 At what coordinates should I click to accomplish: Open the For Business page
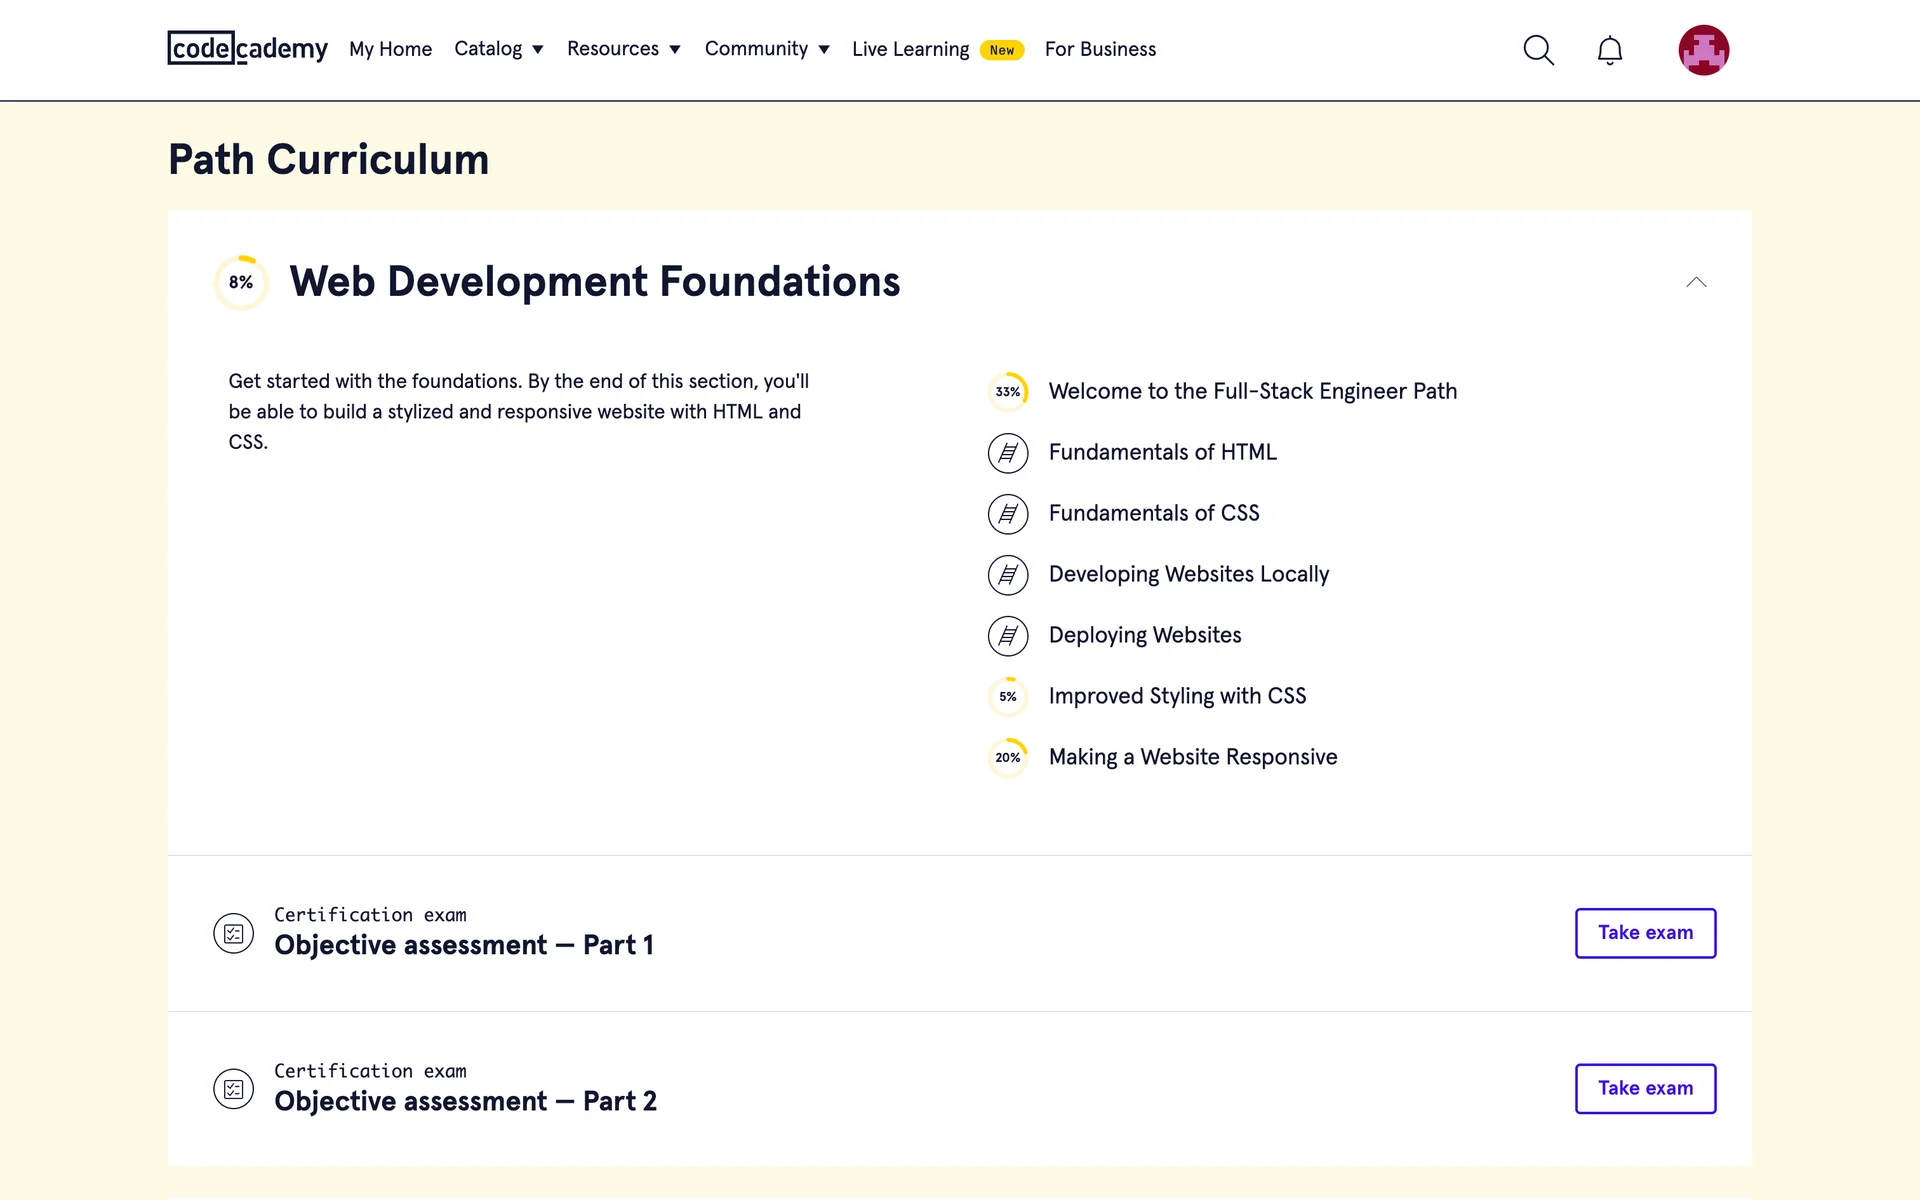1100,49
